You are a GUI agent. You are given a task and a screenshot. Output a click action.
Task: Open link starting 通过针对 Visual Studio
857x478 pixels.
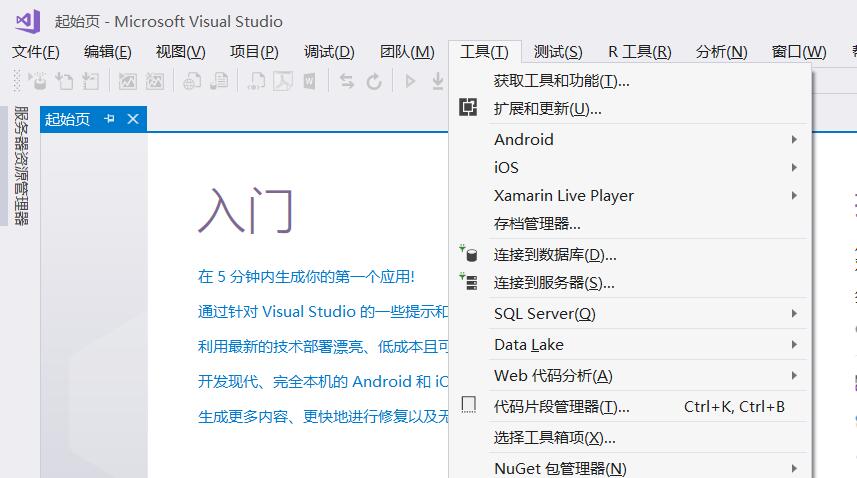tap(323, 311)
